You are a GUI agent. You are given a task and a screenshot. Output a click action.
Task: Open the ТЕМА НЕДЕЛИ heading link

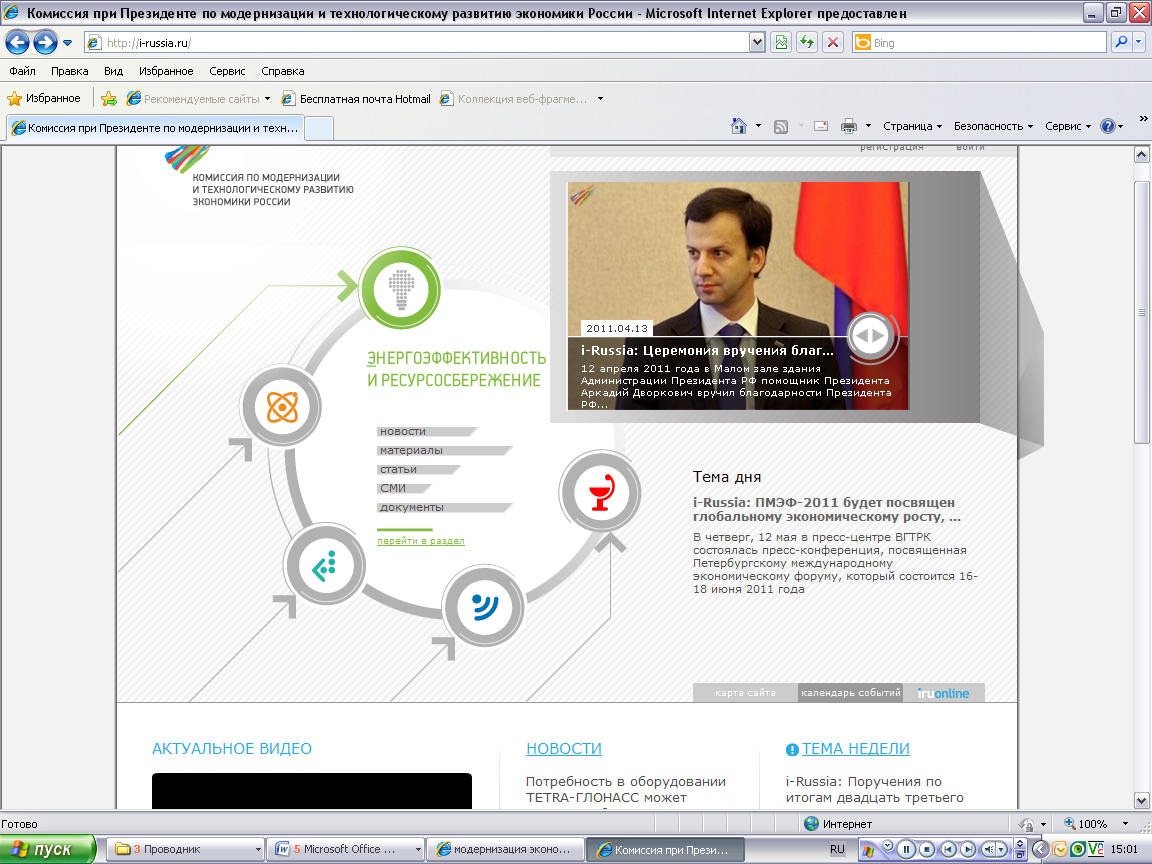855,749
